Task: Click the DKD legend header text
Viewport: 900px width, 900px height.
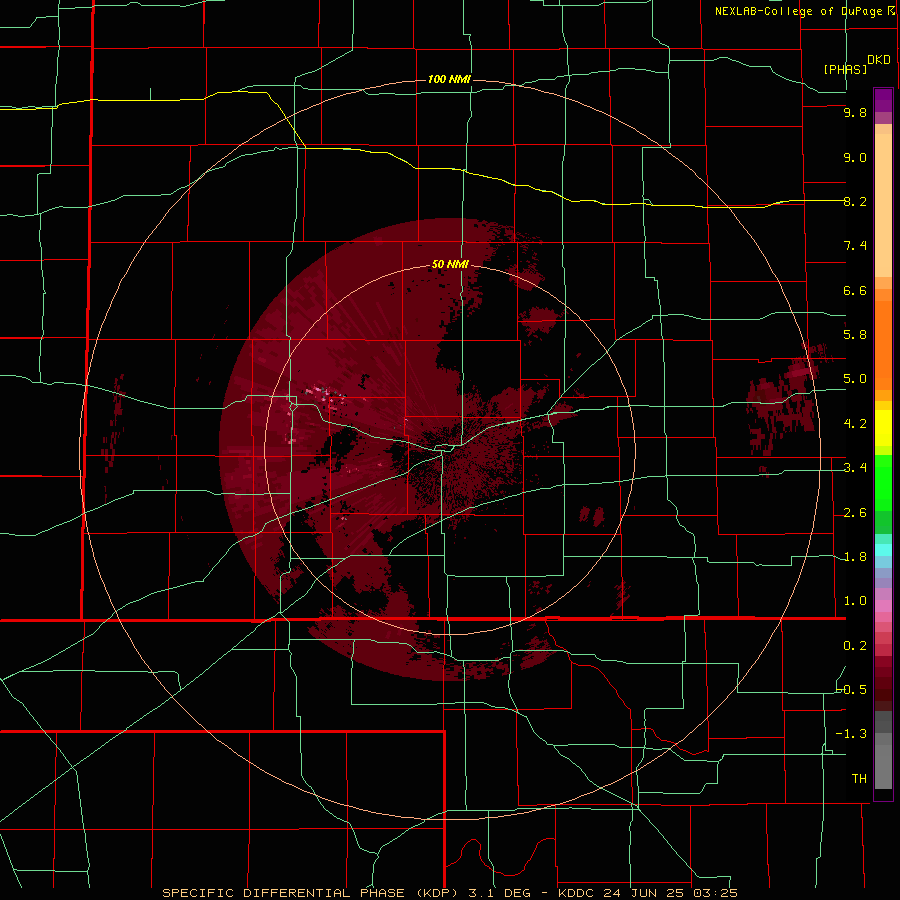Action: [879, 60]
